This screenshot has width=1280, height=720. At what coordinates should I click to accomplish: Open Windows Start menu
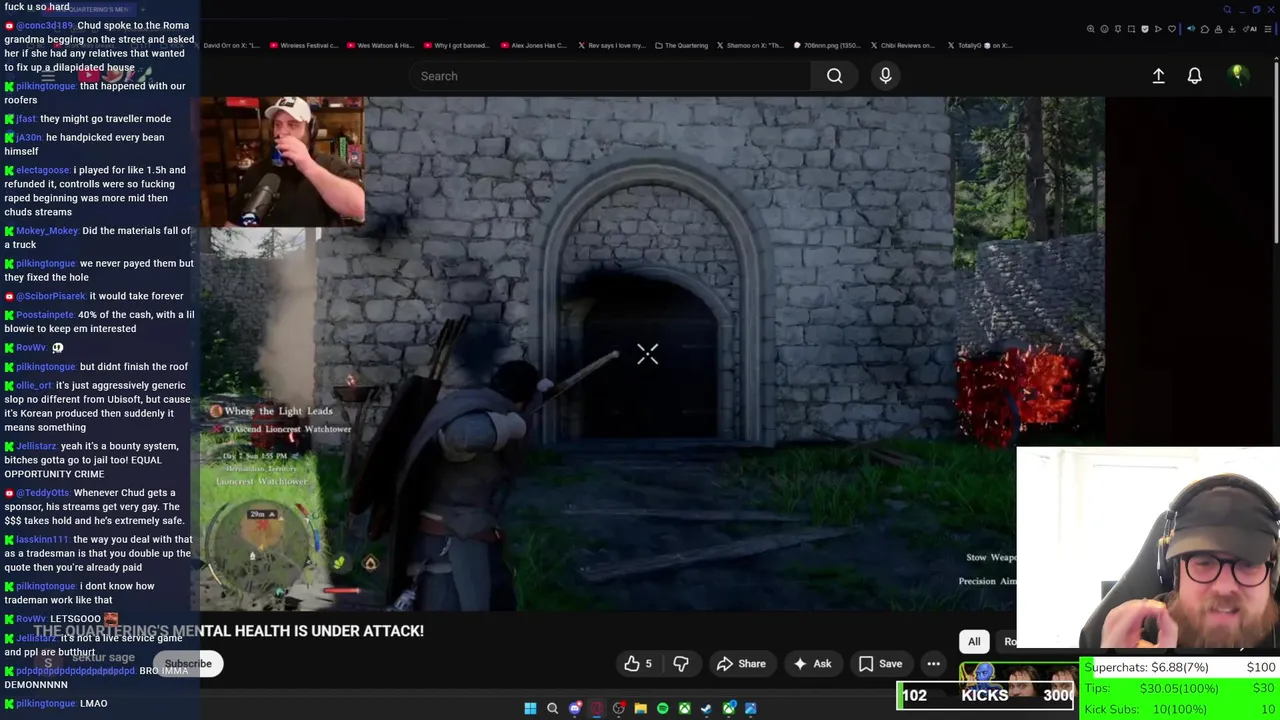[x=530, y=708]
